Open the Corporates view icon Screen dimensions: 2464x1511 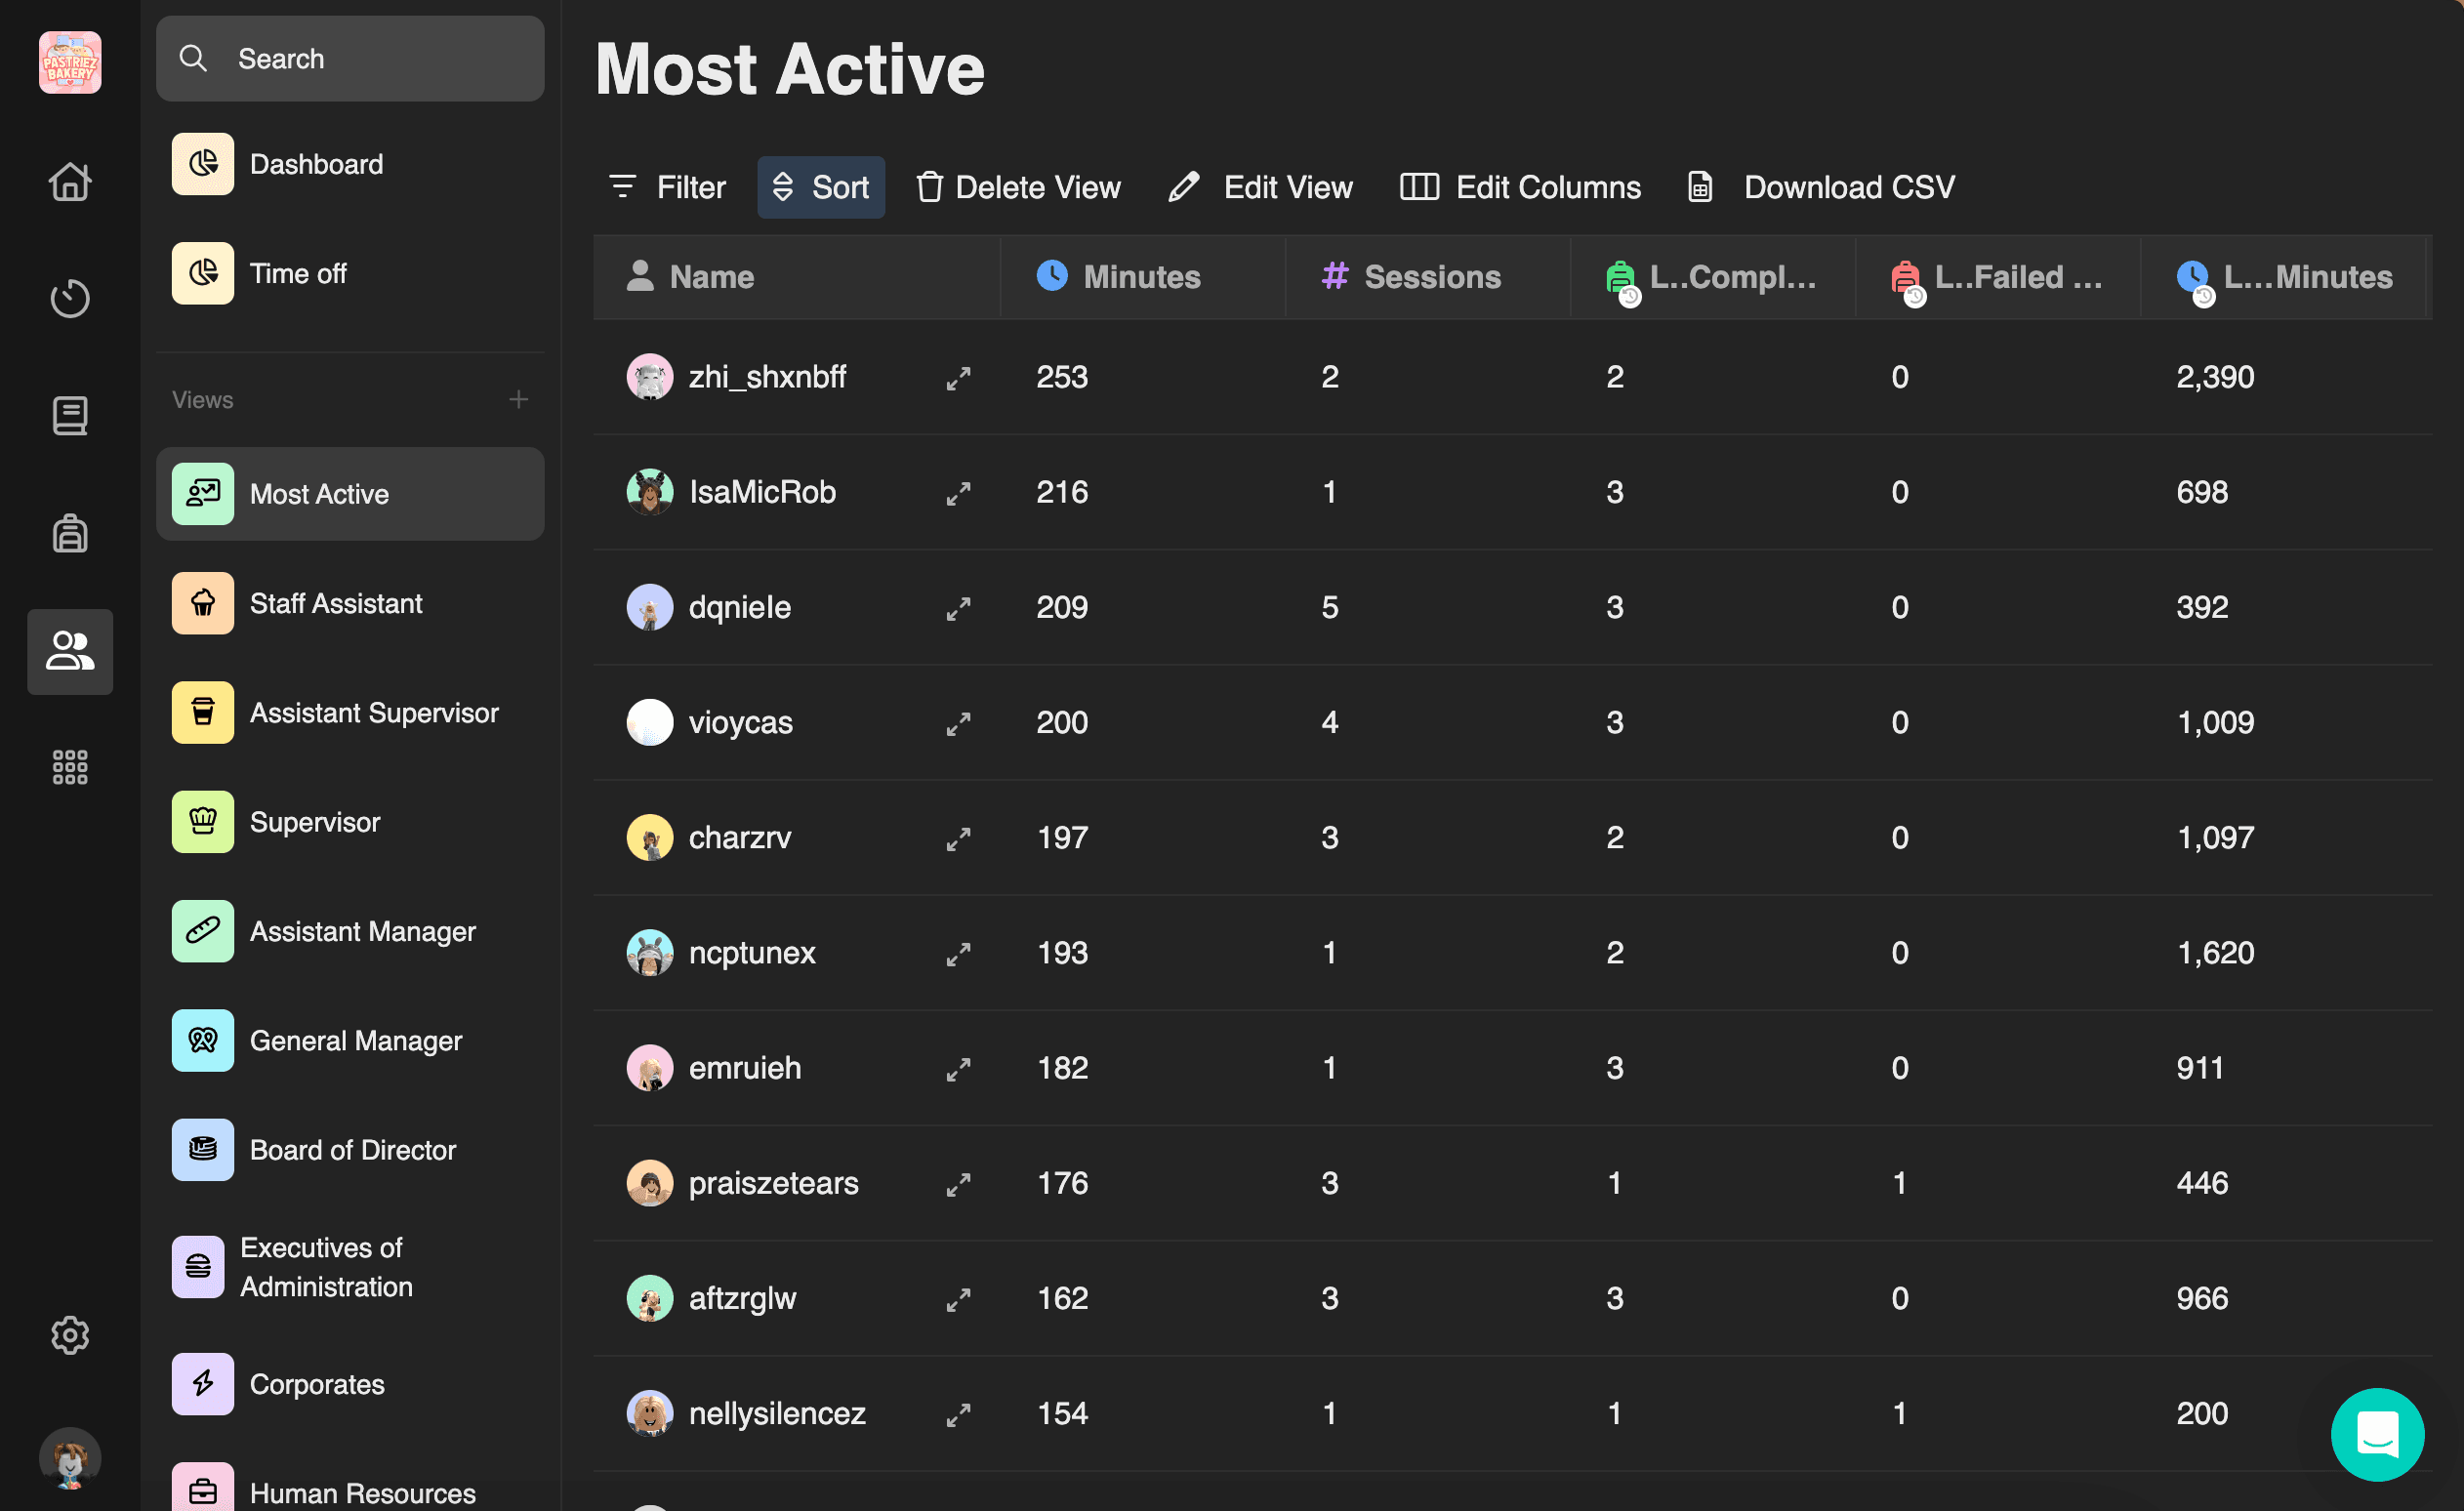(201, 1382)
